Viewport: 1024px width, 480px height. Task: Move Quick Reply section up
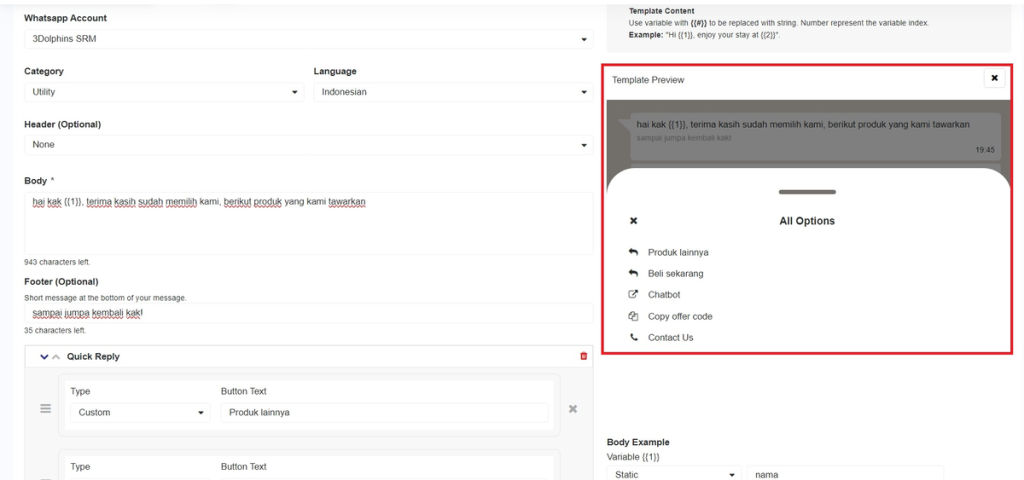click(56, 356)
